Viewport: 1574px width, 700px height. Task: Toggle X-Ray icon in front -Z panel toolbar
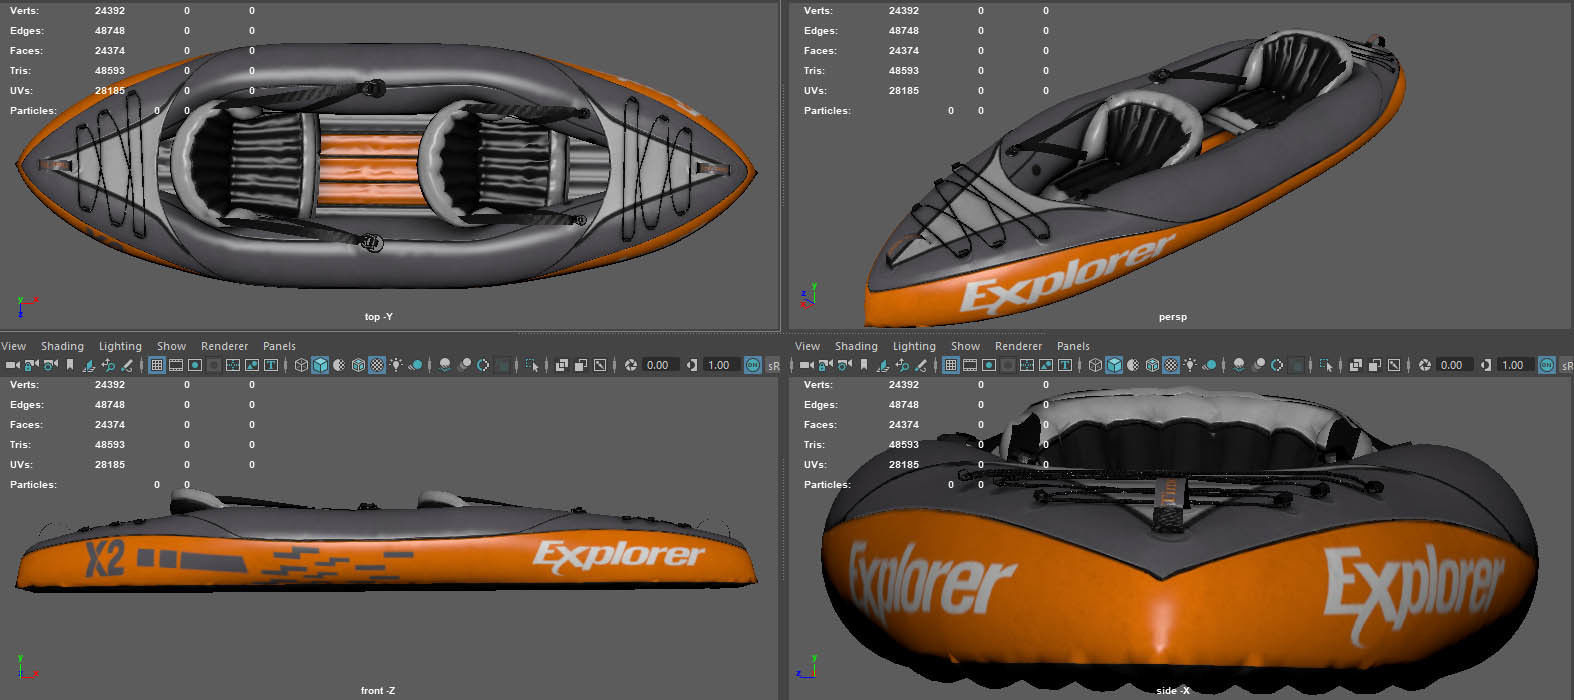(562, 365)
